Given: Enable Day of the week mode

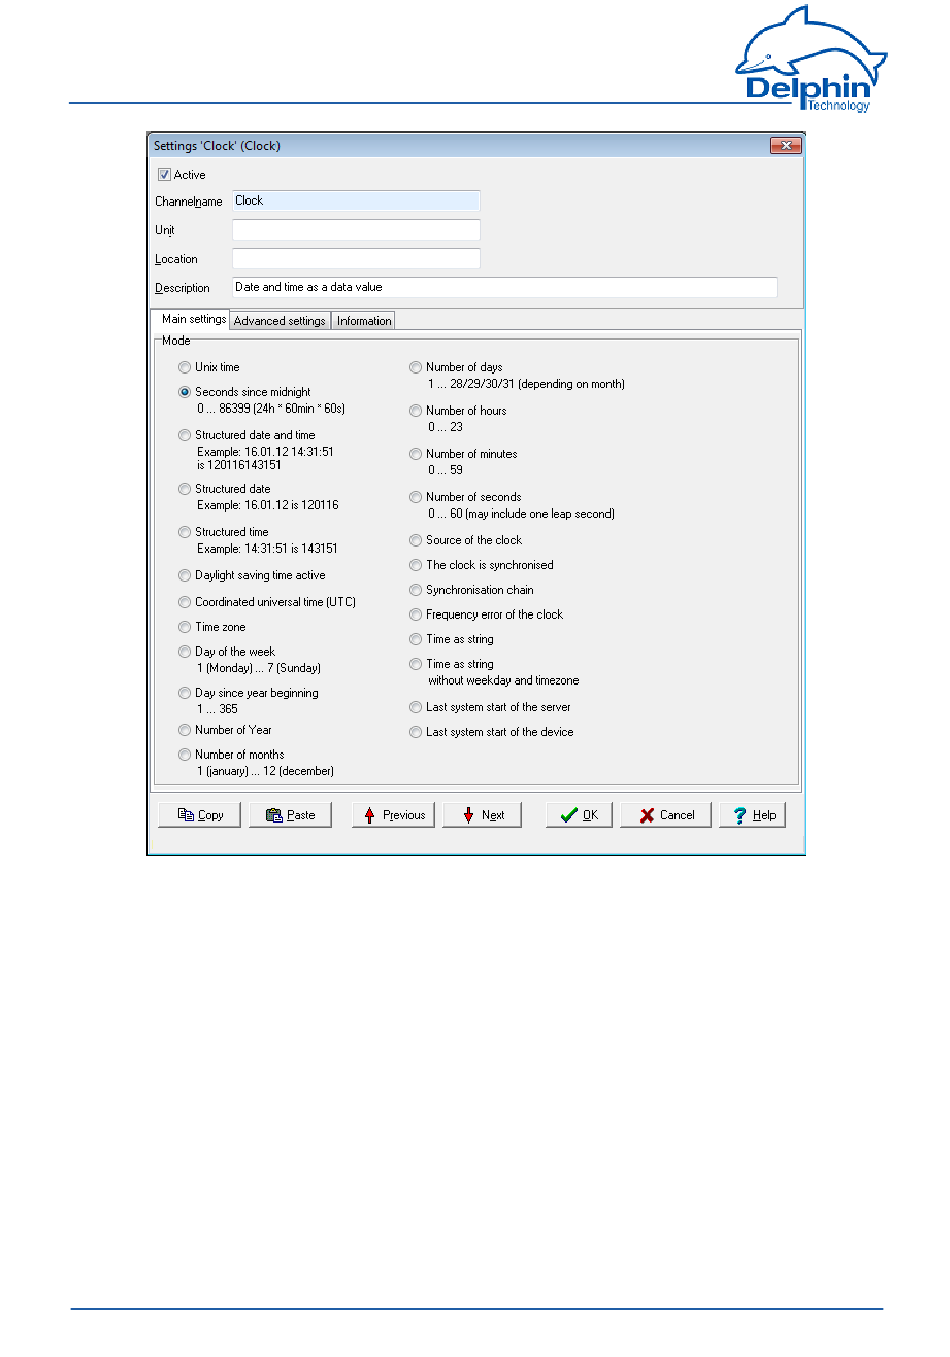Looking at the screenshot, I should [x=185, y=652].
